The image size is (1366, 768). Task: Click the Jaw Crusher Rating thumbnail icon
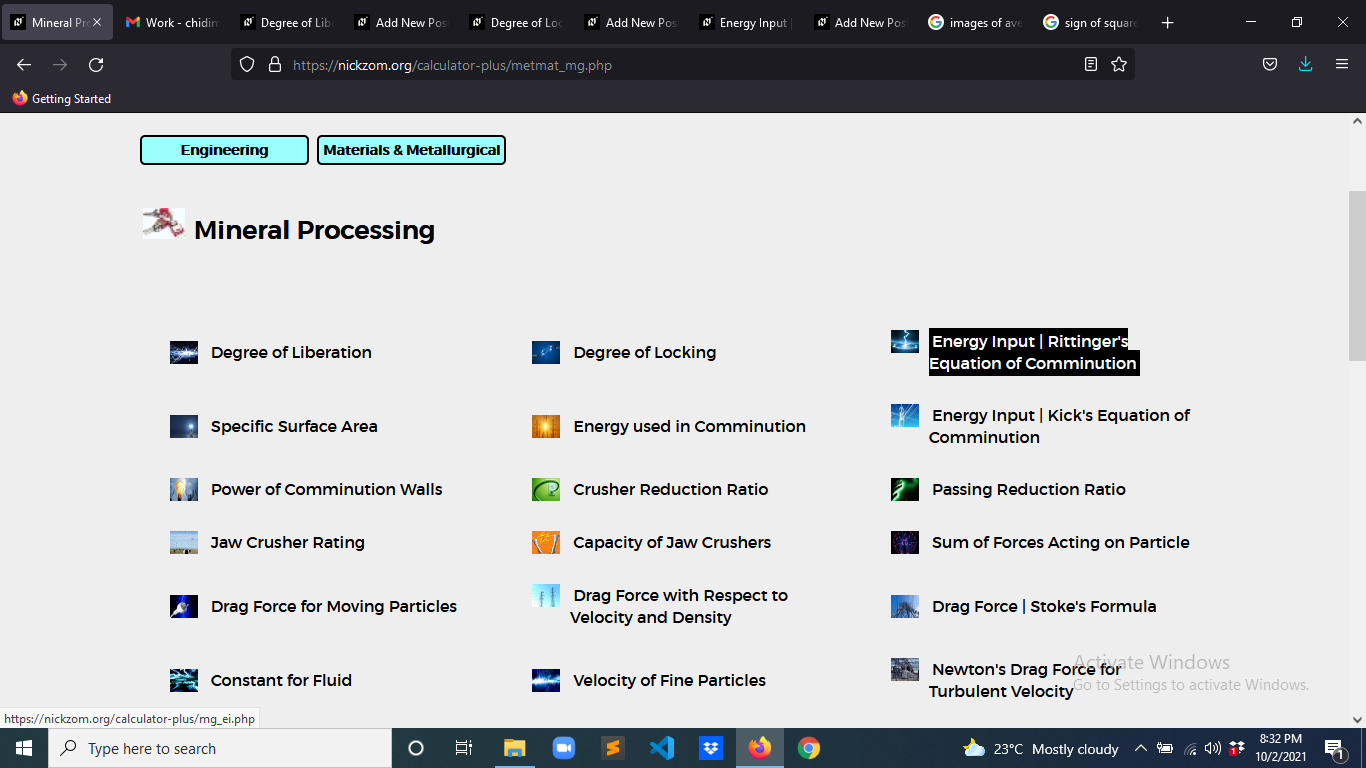tap(184, 542)
